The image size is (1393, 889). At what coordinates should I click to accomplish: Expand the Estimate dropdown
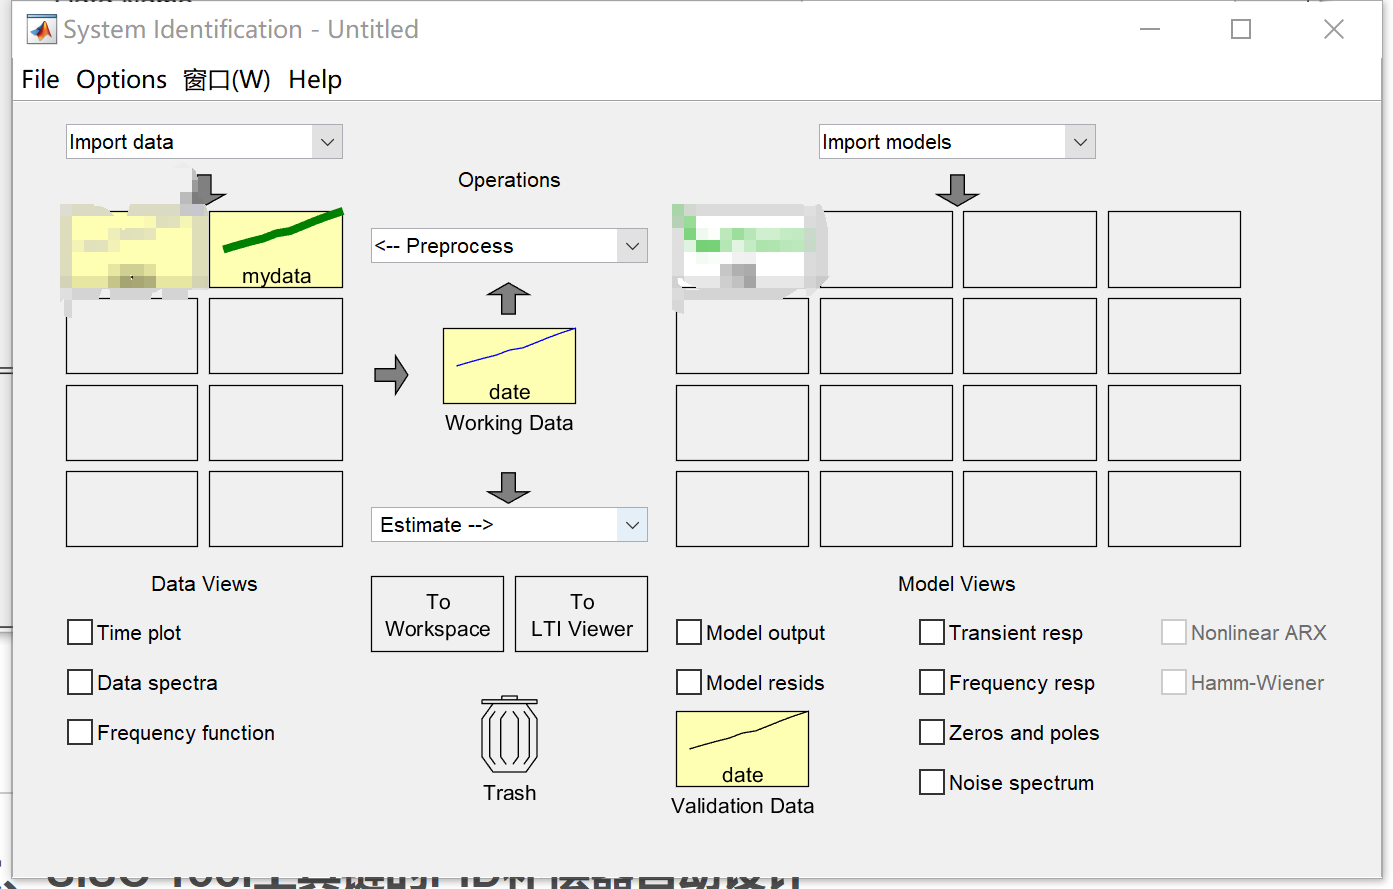(509, 525)
